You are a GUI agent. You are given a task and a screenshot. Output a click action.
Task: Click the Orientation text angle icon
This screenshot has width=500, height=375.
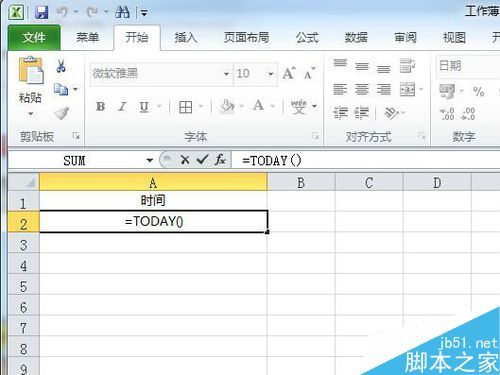point(391,113)
